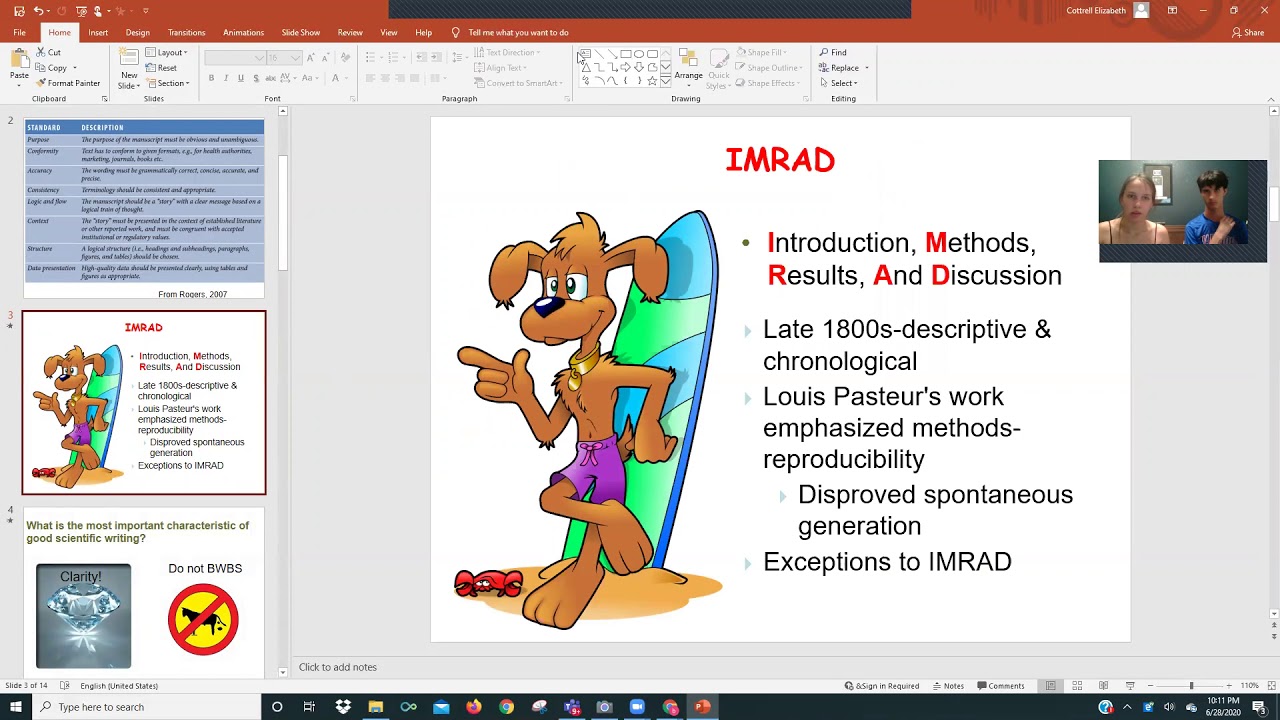Paste from clipboard
The width and height of the screenshot is (1280, 720).
19,66
